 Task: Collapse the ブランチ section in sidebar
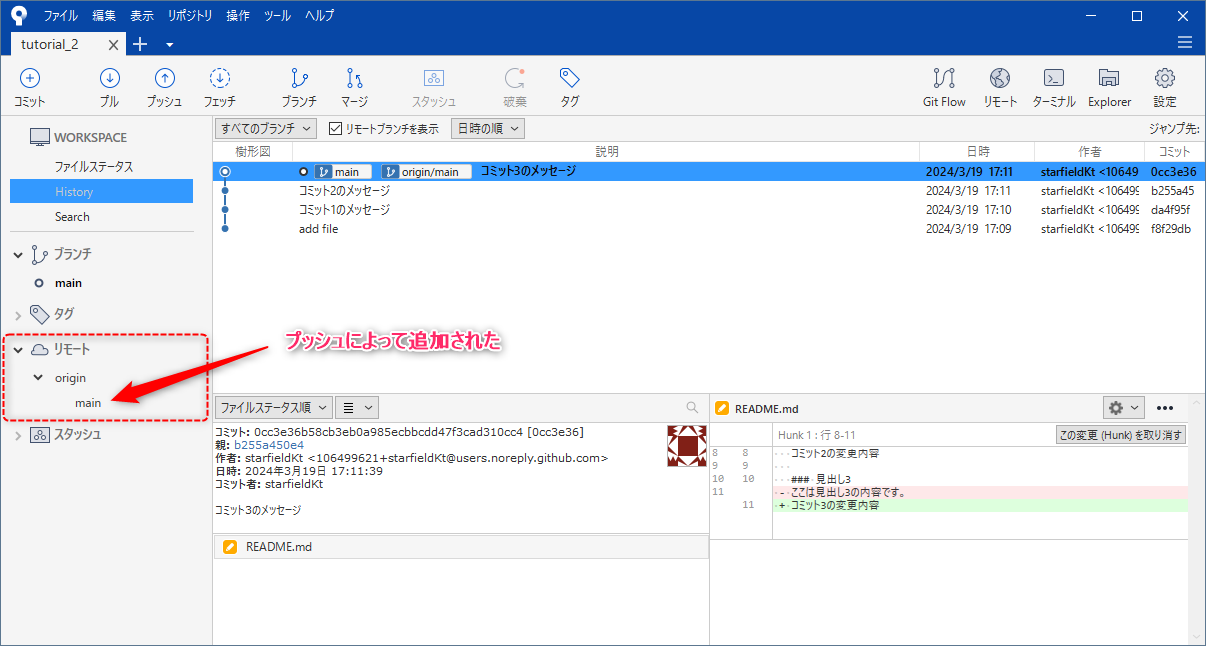18,255
